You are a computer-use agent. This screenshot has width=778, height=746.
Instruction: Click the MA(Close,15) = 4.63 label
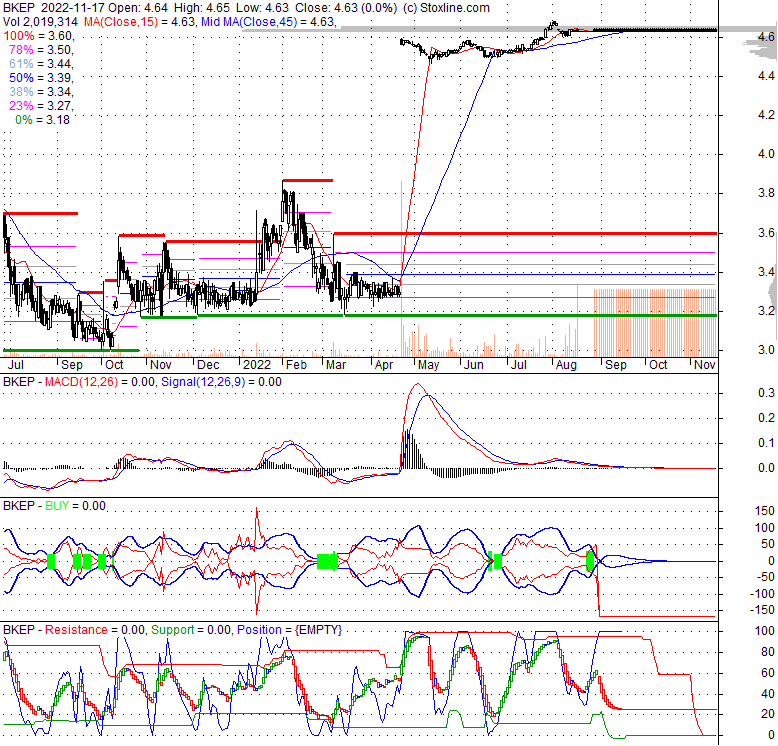pyautogui.click(x=139, y=21)
